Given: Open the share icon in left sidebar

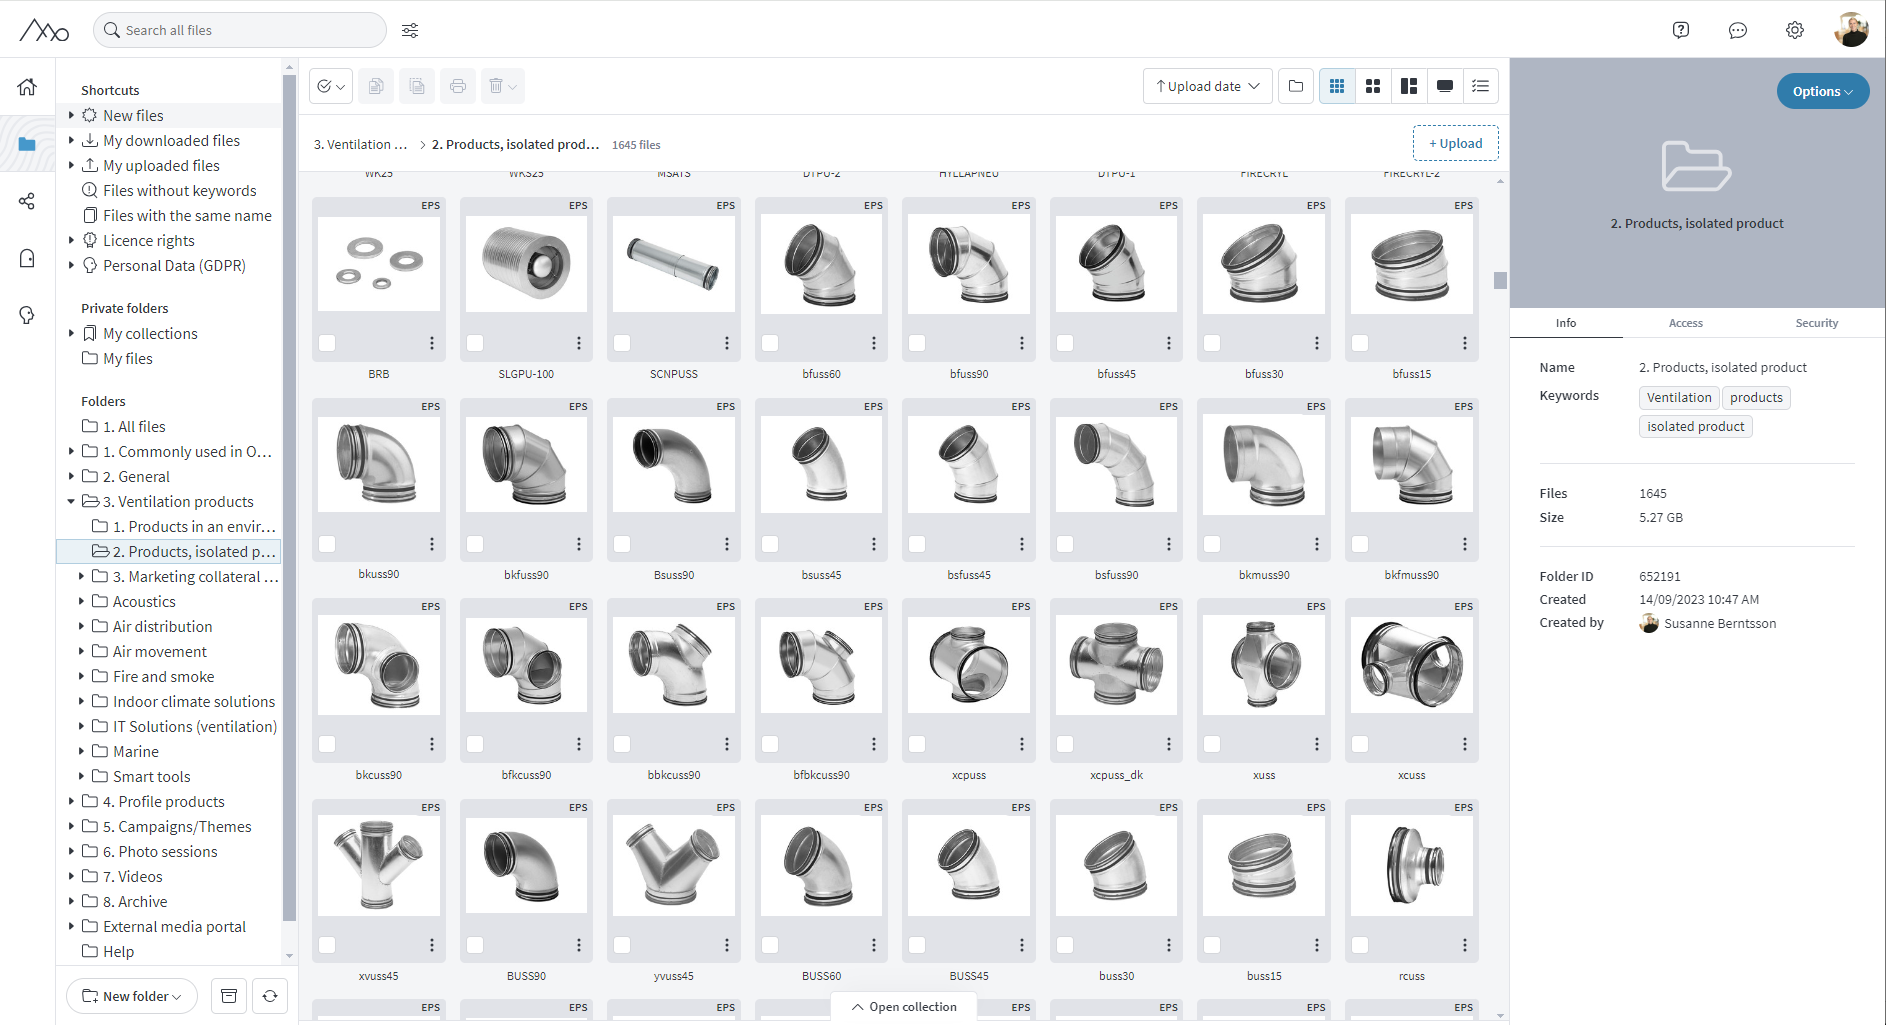Looking at the screenshot, I should coord(27,202).
